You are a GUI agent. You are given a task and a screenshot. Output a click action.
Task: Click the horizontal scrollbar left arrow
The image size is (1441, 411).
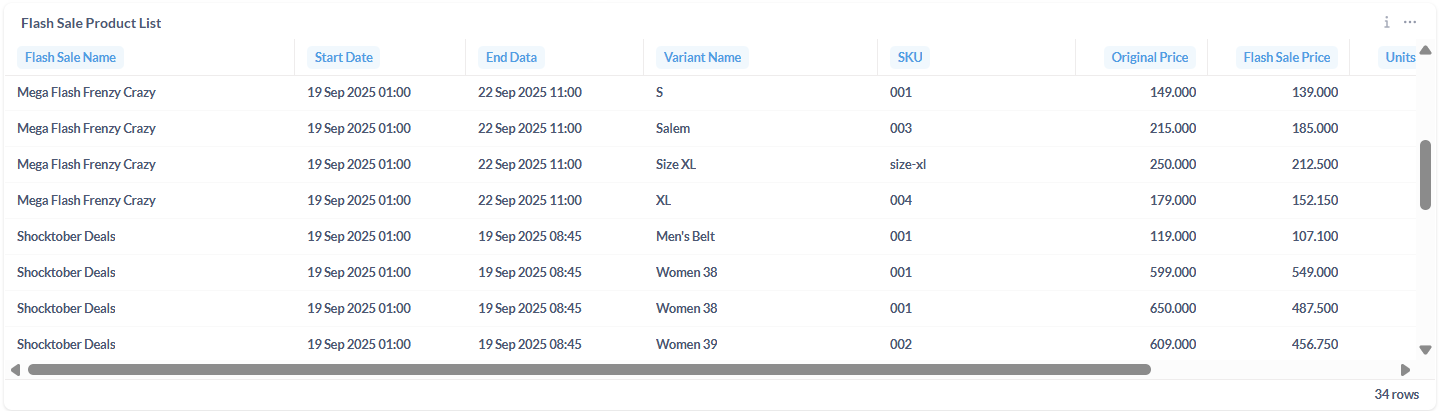tap(15, 369)
